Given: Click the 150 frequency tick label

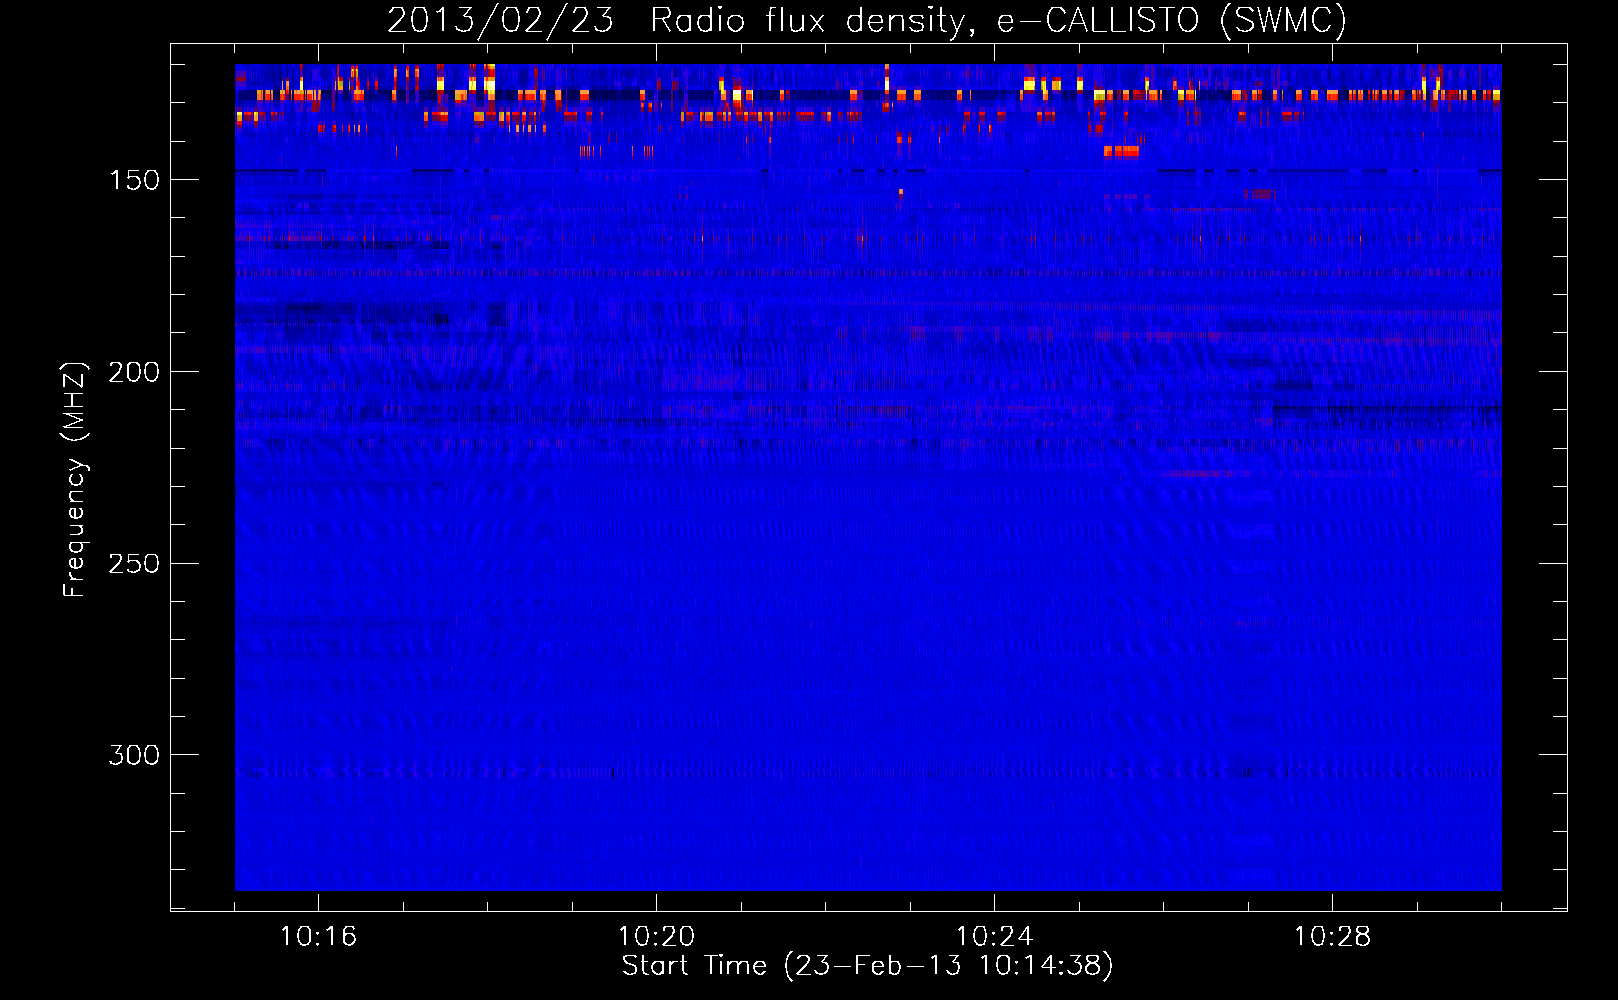Looking at the screenshot, I should (x=134, y=180).
